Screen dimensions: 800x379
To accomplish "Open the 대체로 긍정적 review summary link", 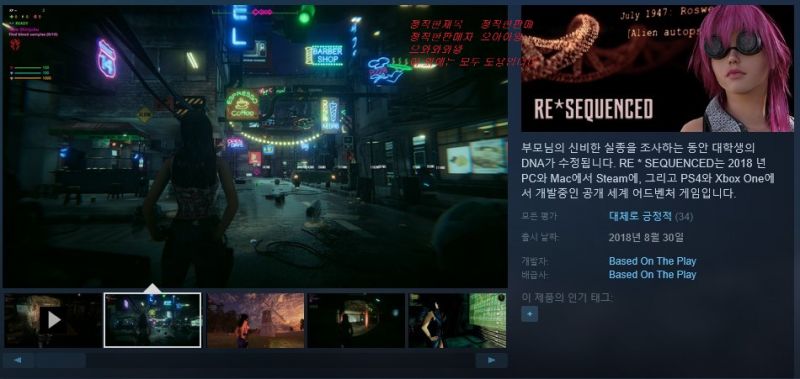I will pos(640,216).
